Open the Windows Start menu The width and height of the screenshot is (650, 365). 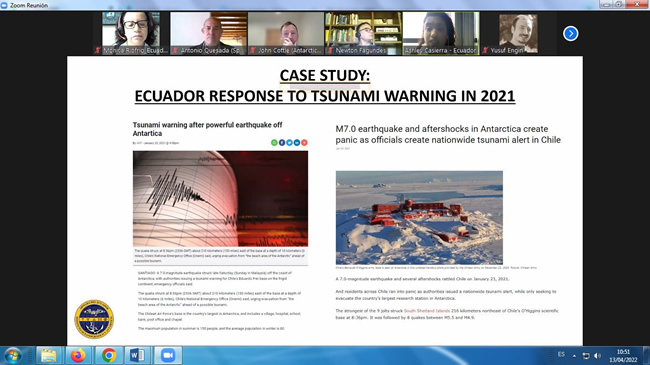click(x=13, y=355)
